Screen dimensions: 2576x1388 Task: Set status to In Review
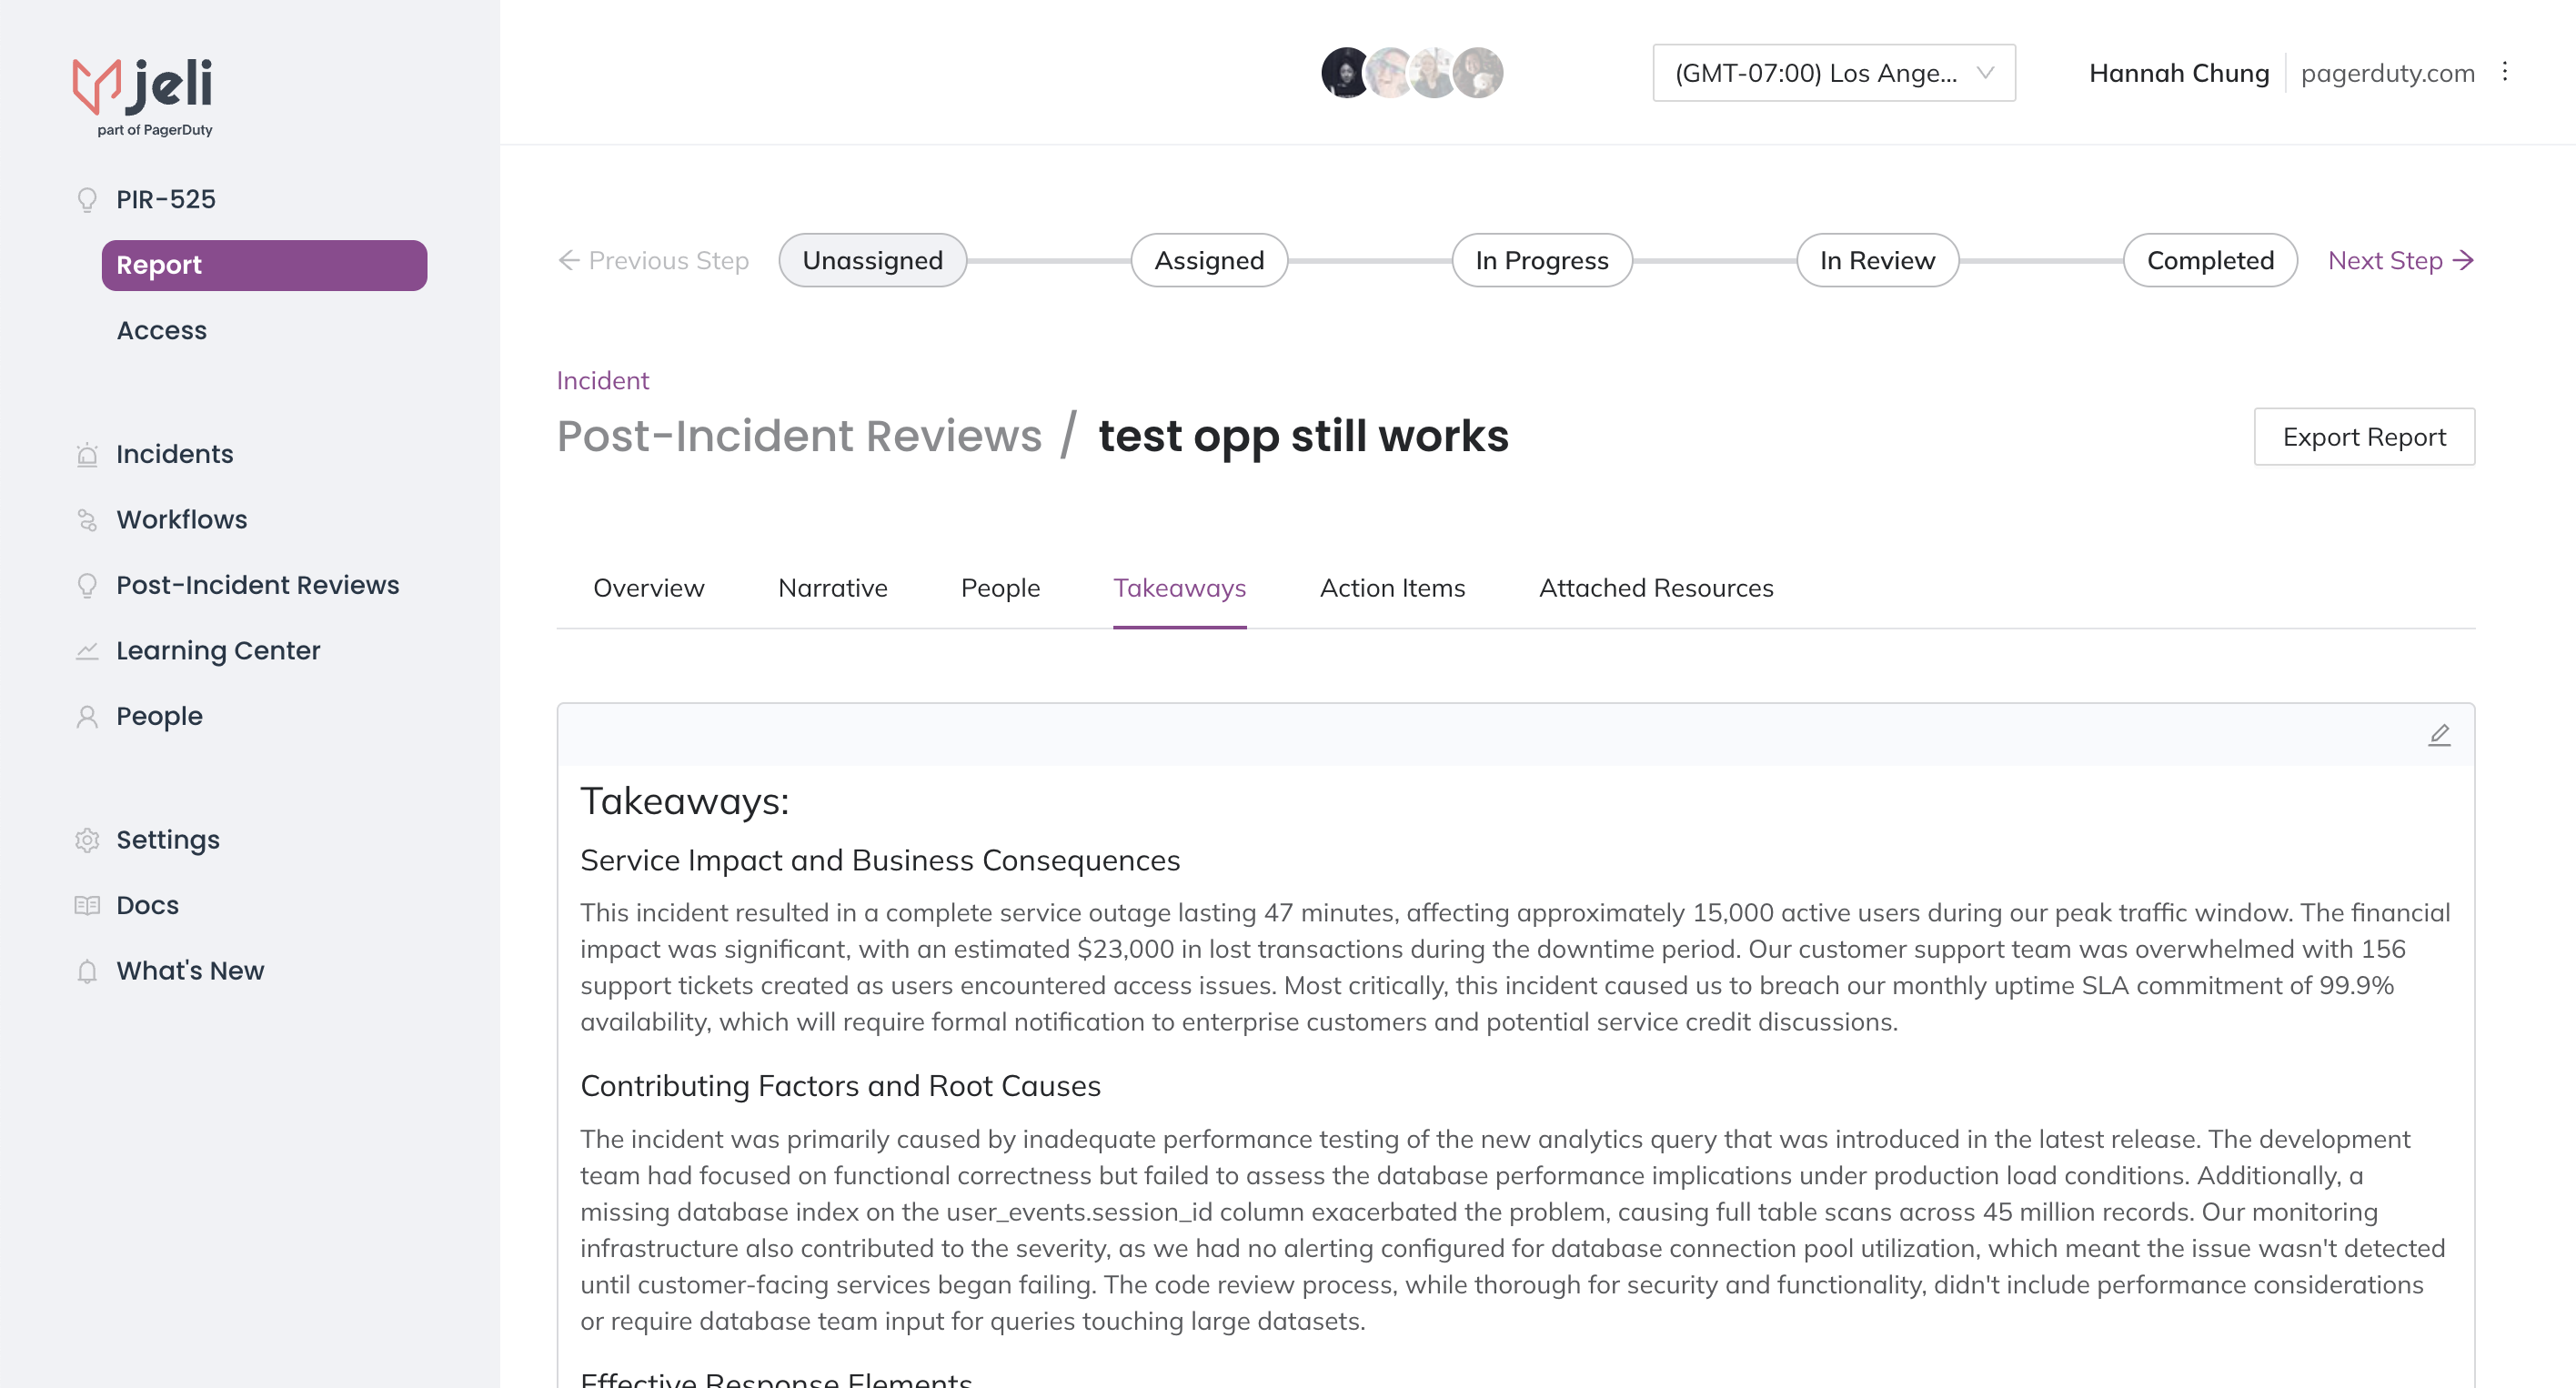click(x=1877, y=261)
